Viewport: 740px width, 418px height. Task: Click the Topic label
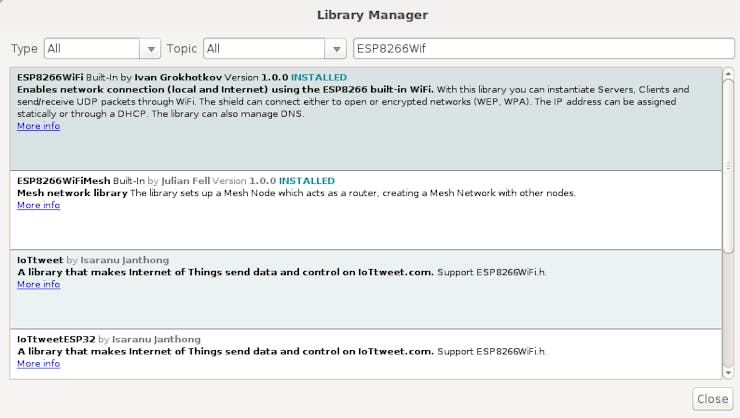(x=182, y=49)
